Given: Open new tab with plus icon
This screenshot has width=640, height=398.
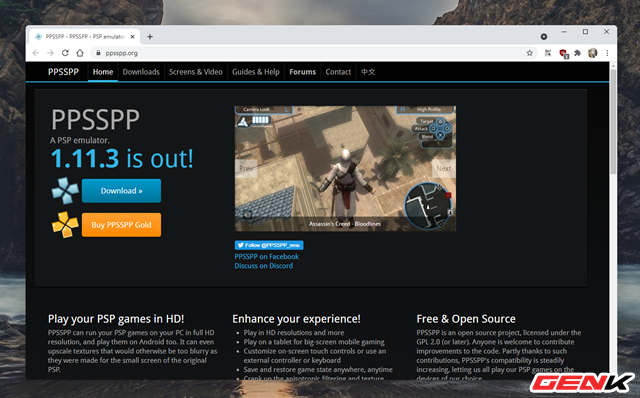Looking at the screenshot, I should tap(150, 37).
